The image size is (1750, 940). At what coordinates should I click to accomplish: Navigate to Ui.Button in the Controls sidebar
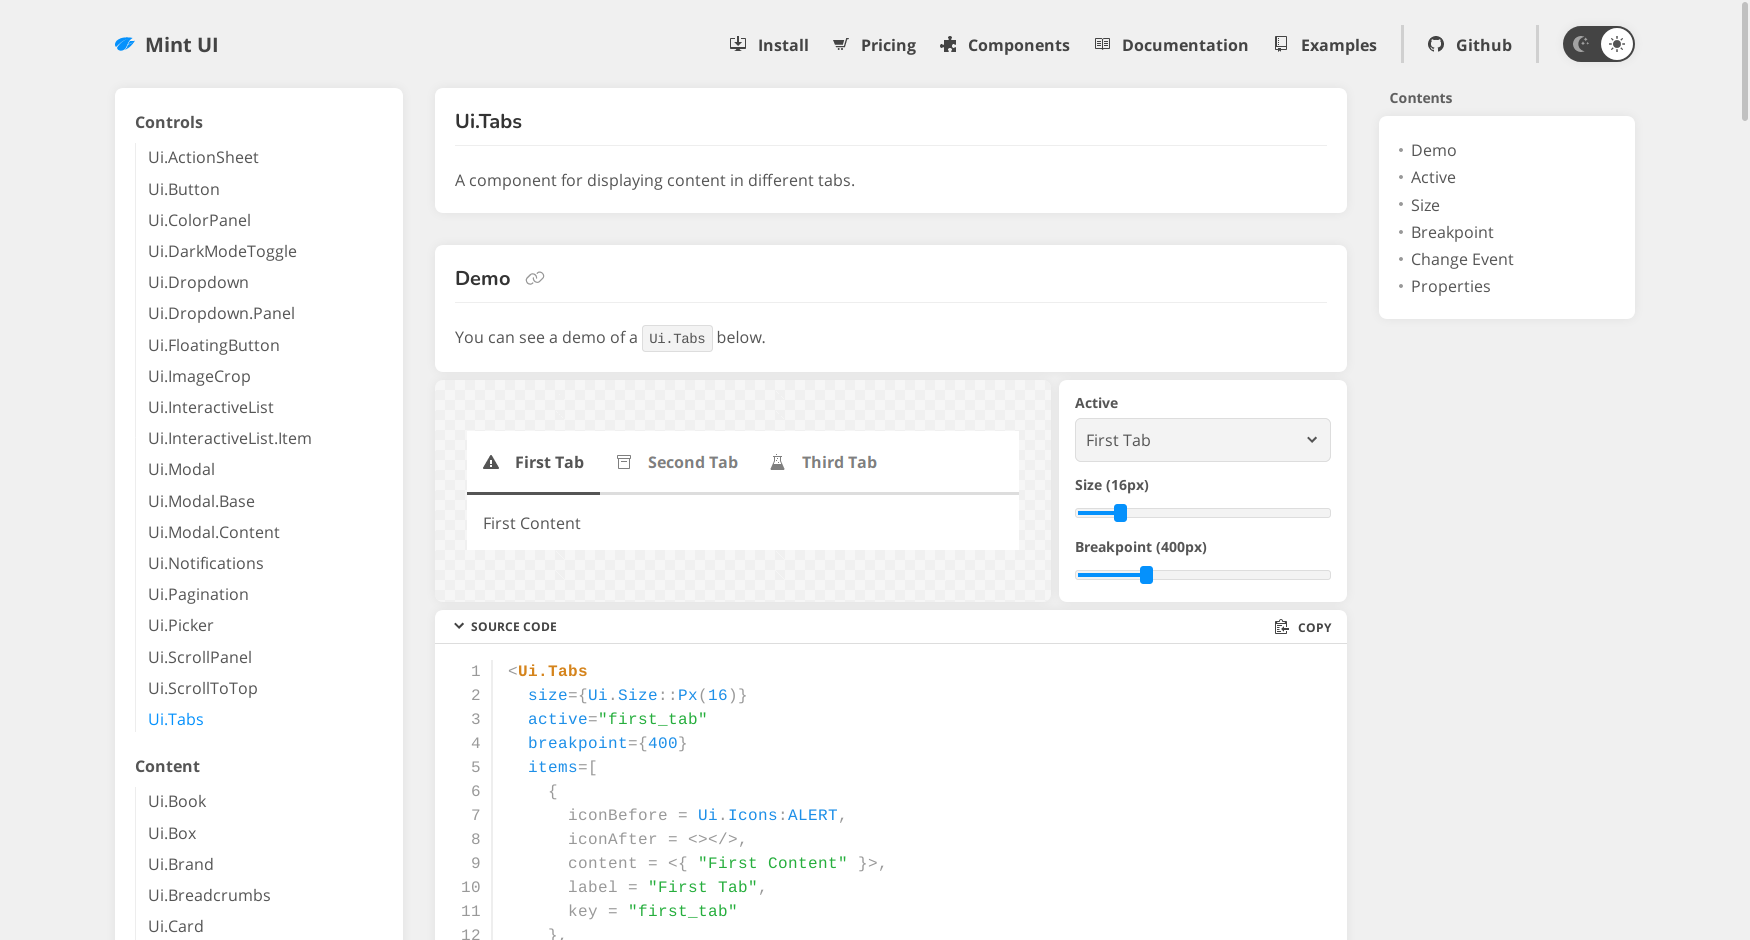[183, 189]
